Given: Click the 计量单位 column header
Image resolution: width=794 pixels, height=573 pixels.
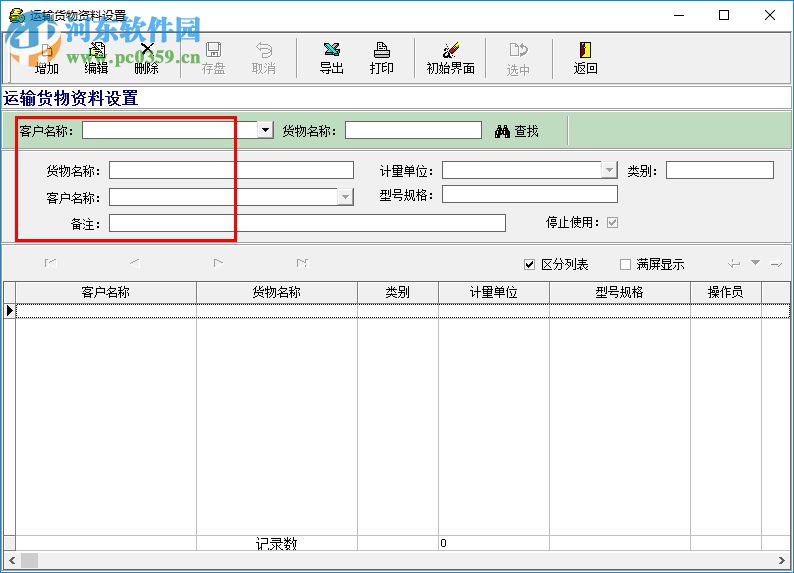Looking at the screenshot, I should tap(494, 292).
